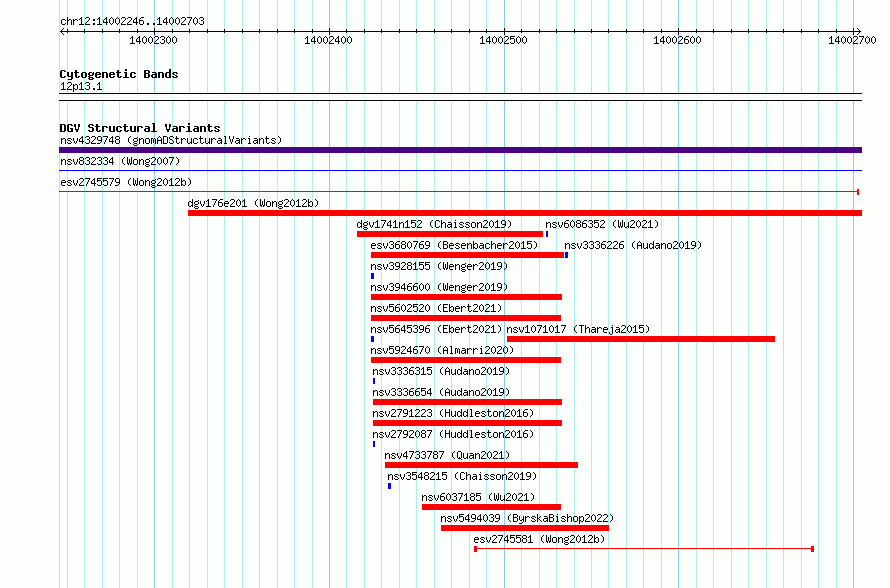
Task: Click the 12p13.1 band label
Action: [81, 86]
